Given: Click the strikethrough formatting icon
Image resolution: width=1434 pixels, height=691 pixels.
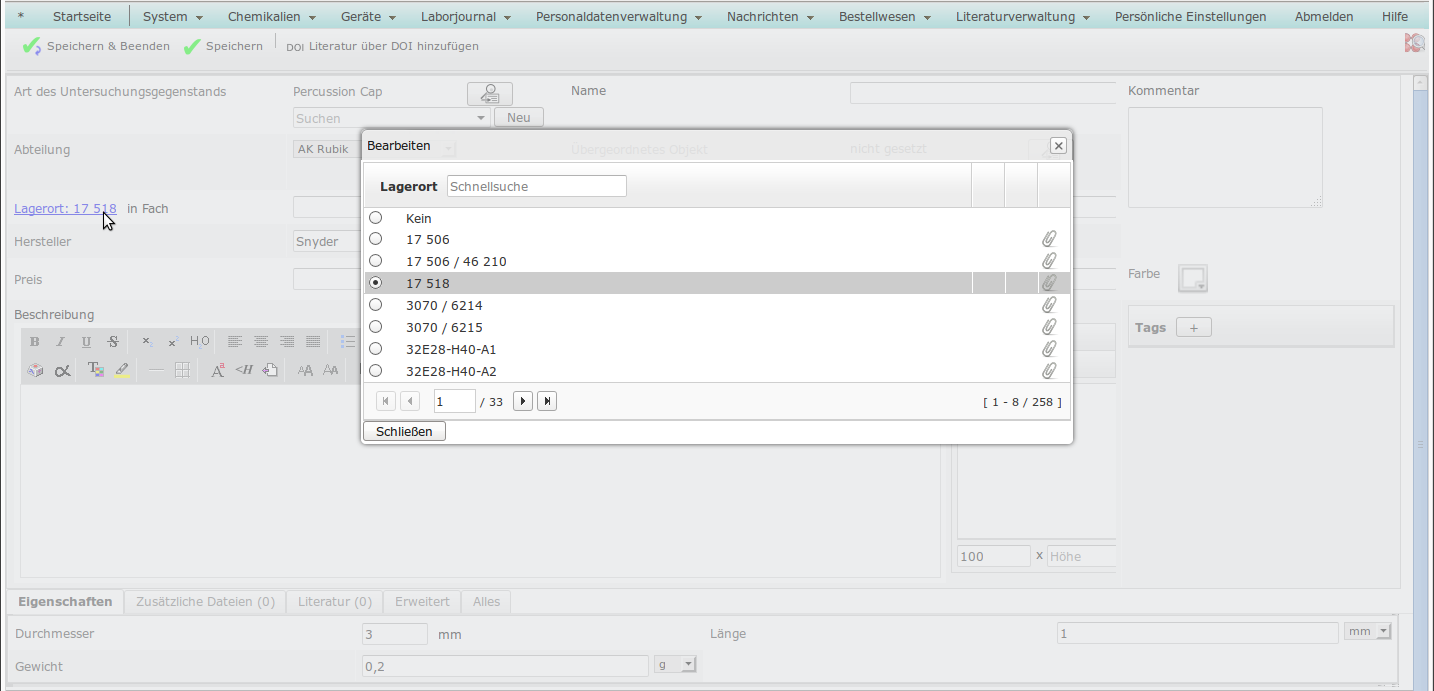Looking at the screenshot, I should pyautogui.click(x=113, y=342).
